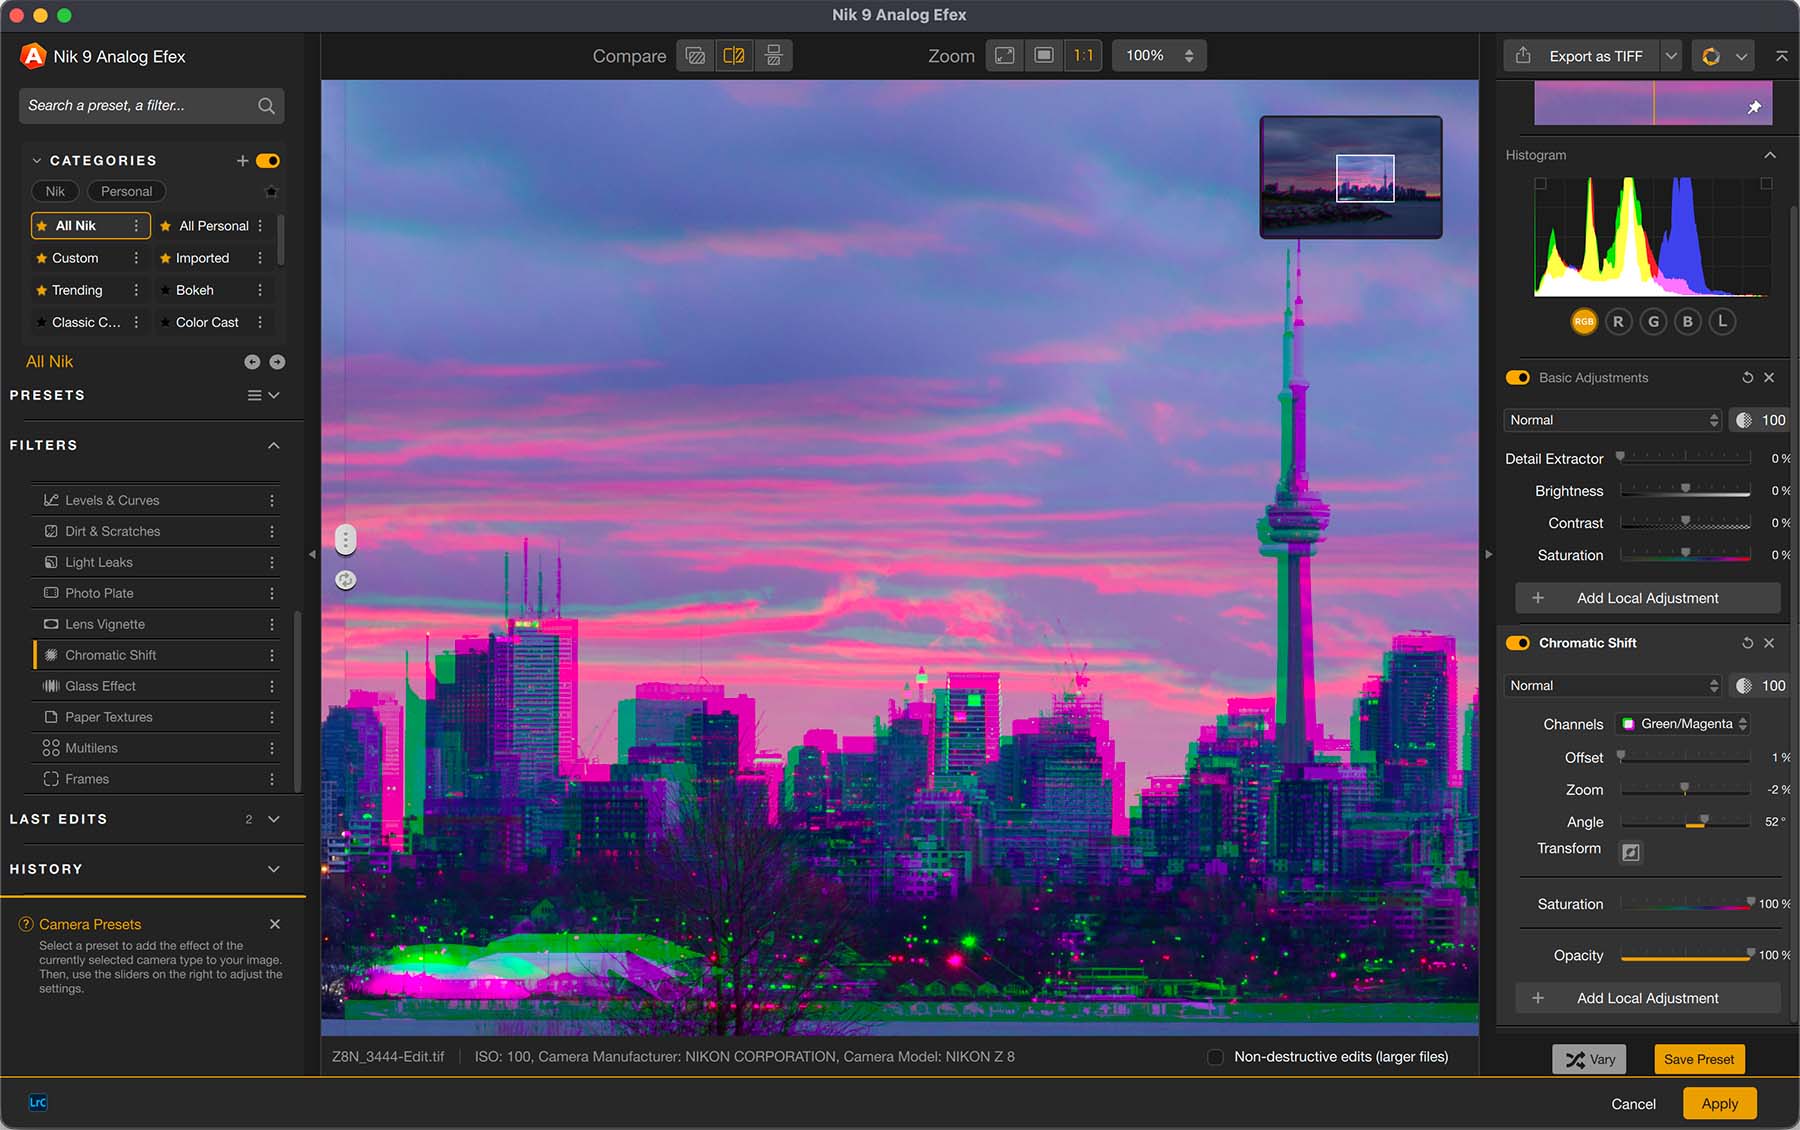The height and width of the screenshot is (1130, 1800).
Task: Click the split-view compare icon
Action: [x=734, y=56]
